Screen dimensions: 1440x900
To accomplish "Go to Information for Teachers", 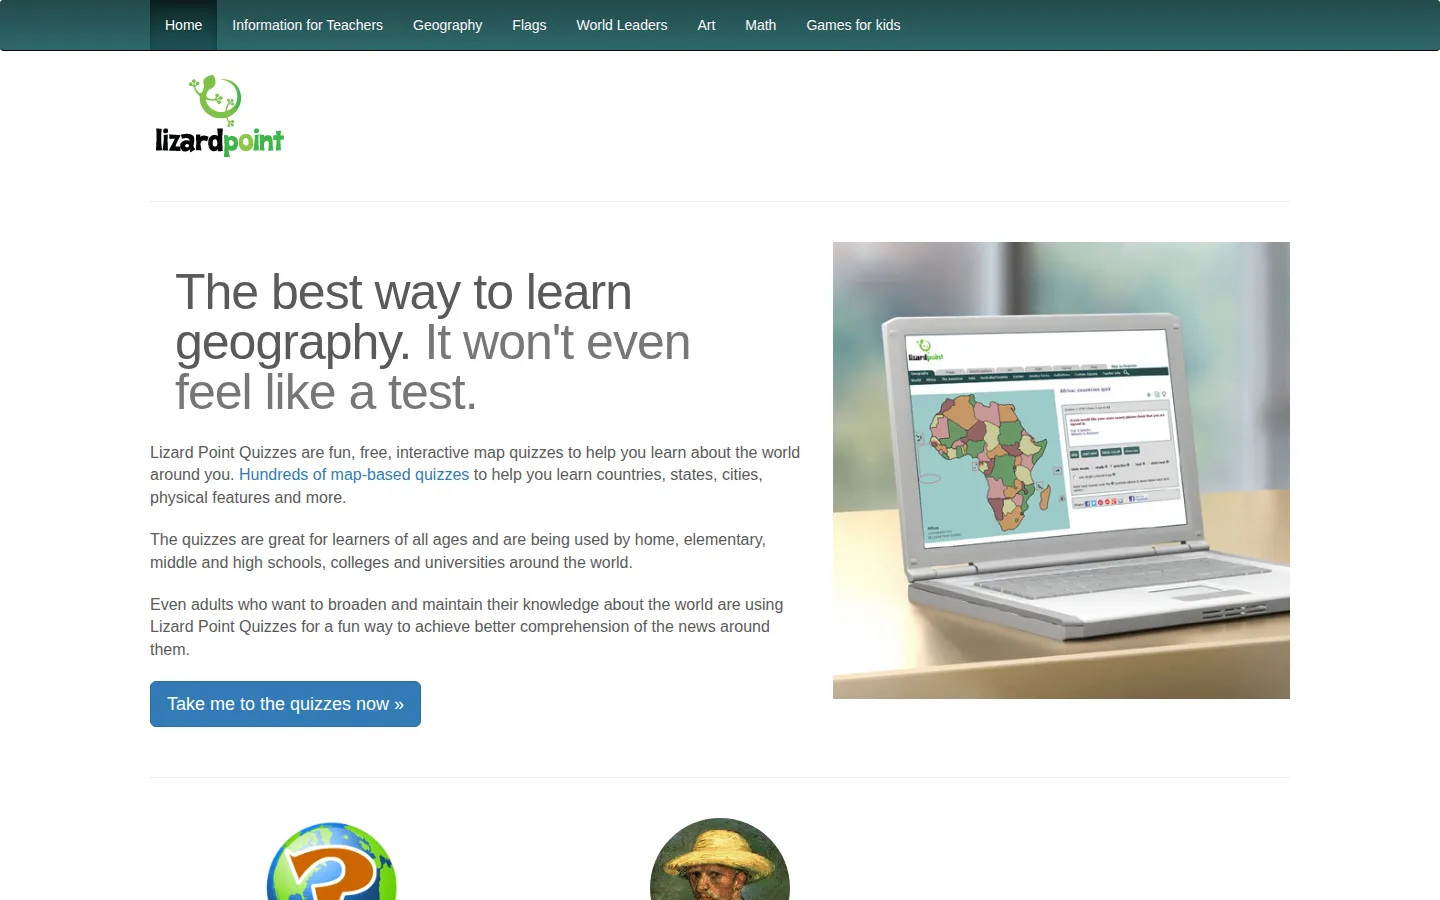I will click(x=307, y=25).
